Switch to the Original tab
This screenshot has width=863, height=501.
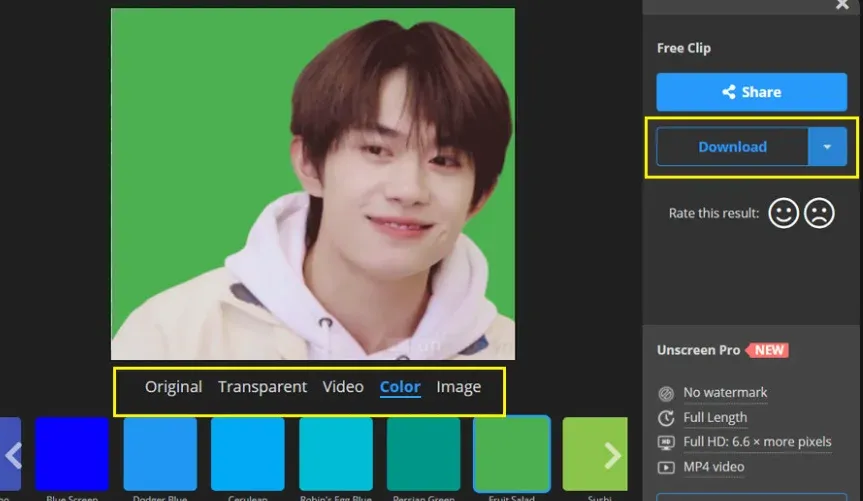[x=173, y=387]
